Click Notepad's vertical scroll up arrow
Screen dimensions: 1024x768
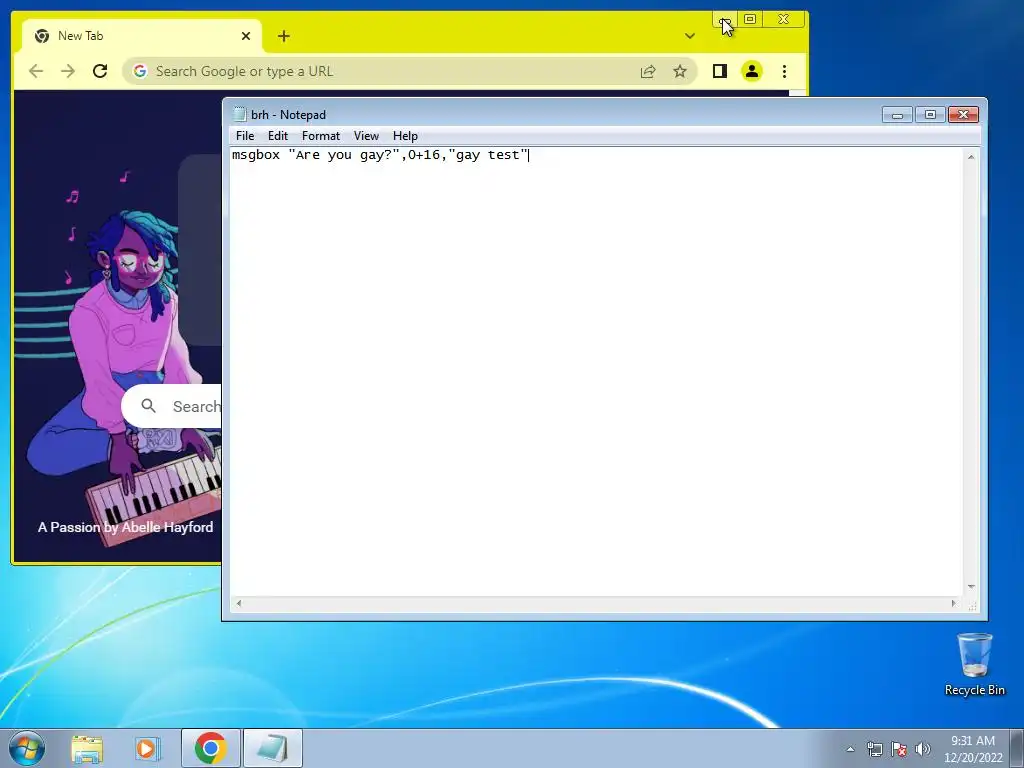971,157
